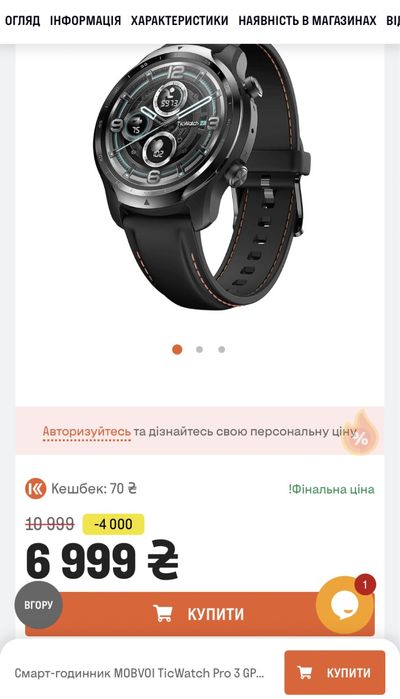Viewport: 400px width, 699px height.
Task: Select the third carousel dot
Action: click(x=222, y=350)
